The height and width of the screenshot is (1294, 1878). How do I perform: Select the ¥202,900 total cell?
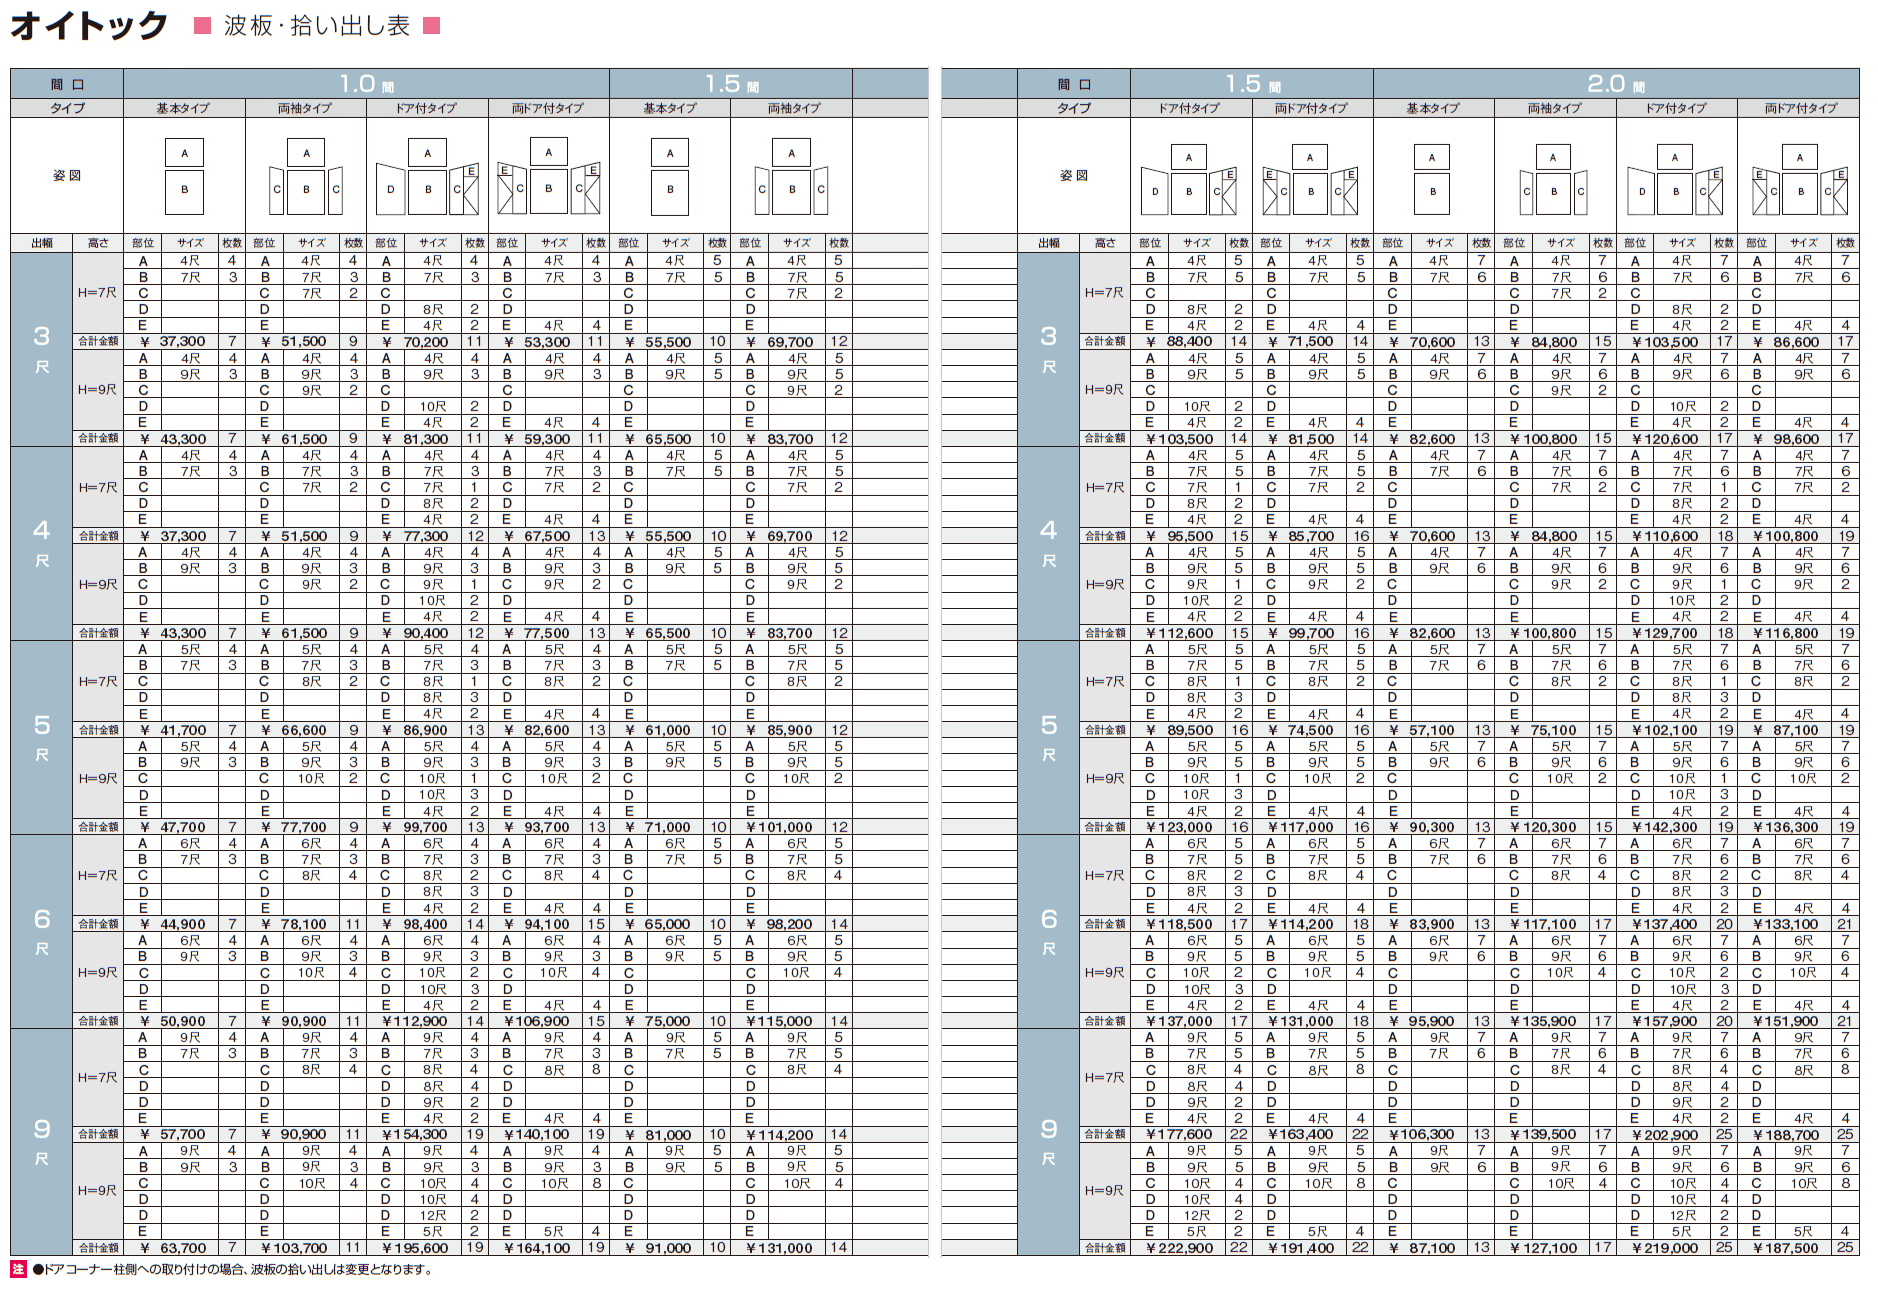(1665, 1135)
